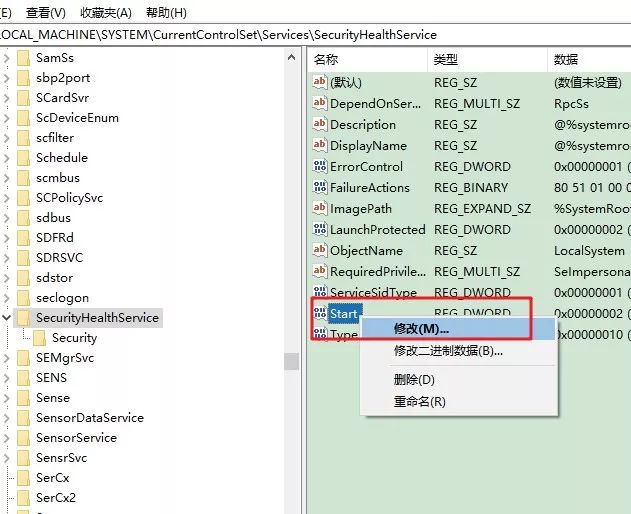Collapse the SecurityHealthService tree node
631x514 pixels.
click(x=7, y=318)
